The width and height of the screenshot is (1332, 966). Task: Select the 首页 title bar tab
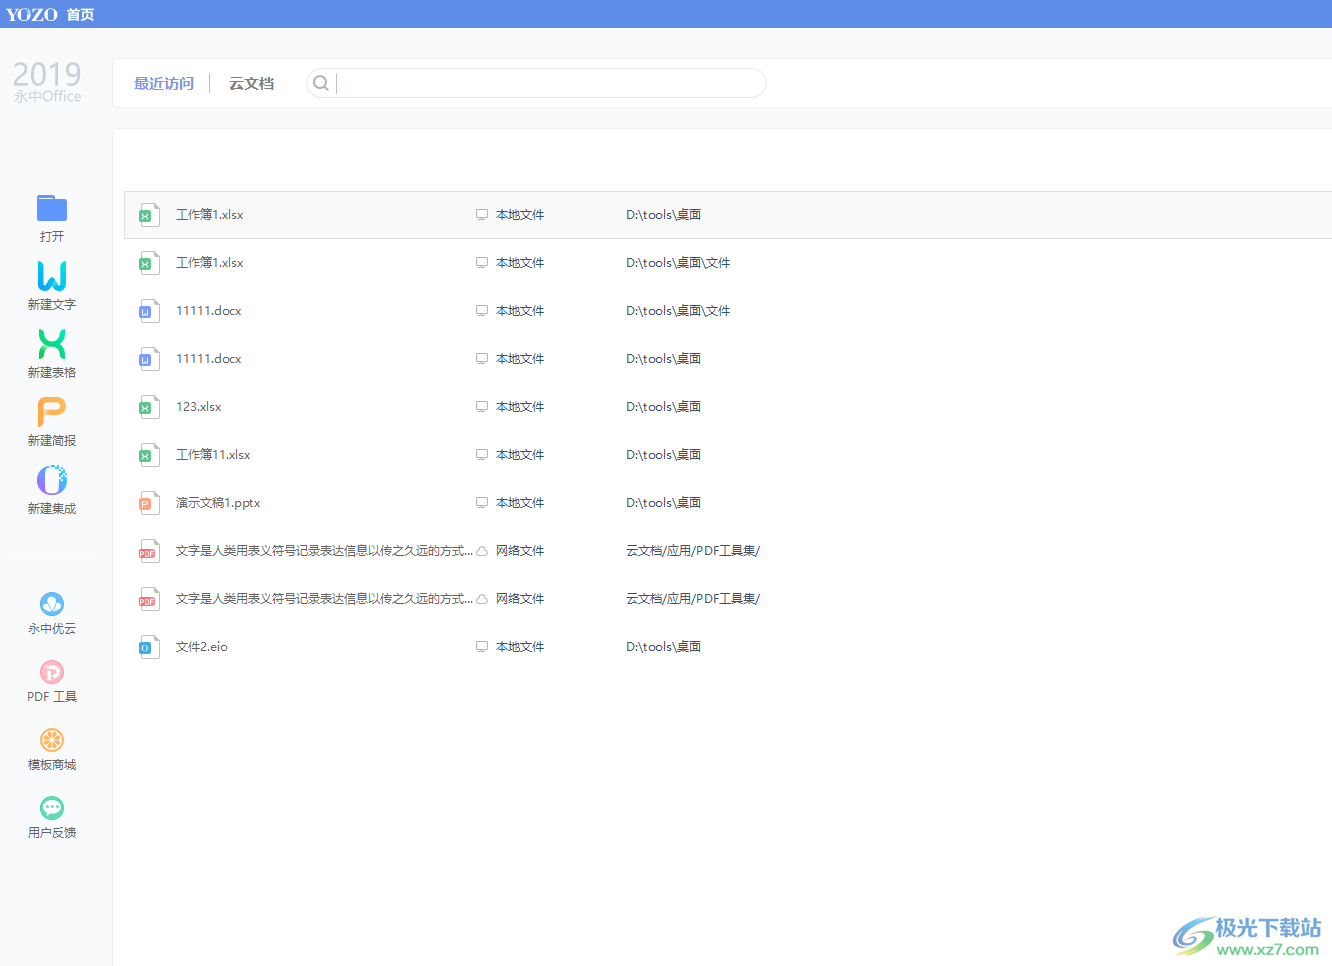point(80,14)
